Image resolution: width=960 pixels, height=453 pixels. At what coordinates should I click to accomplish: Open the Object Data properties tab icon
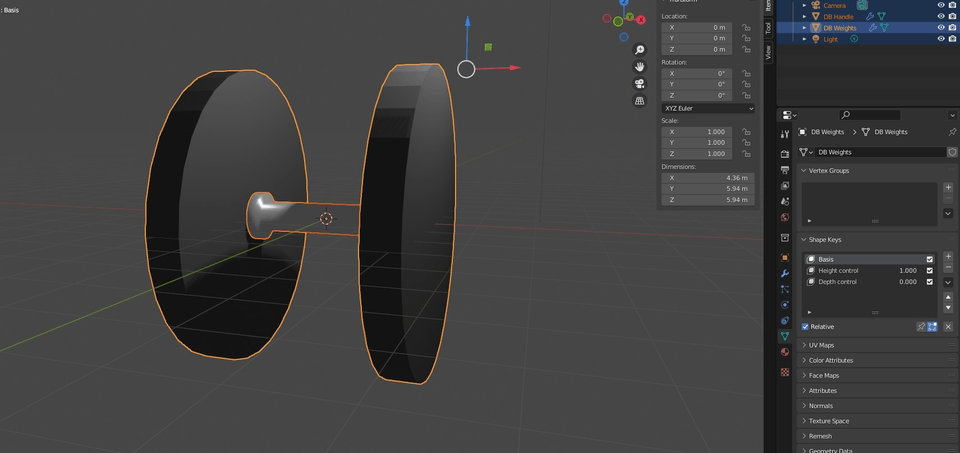tap(785, 337)
